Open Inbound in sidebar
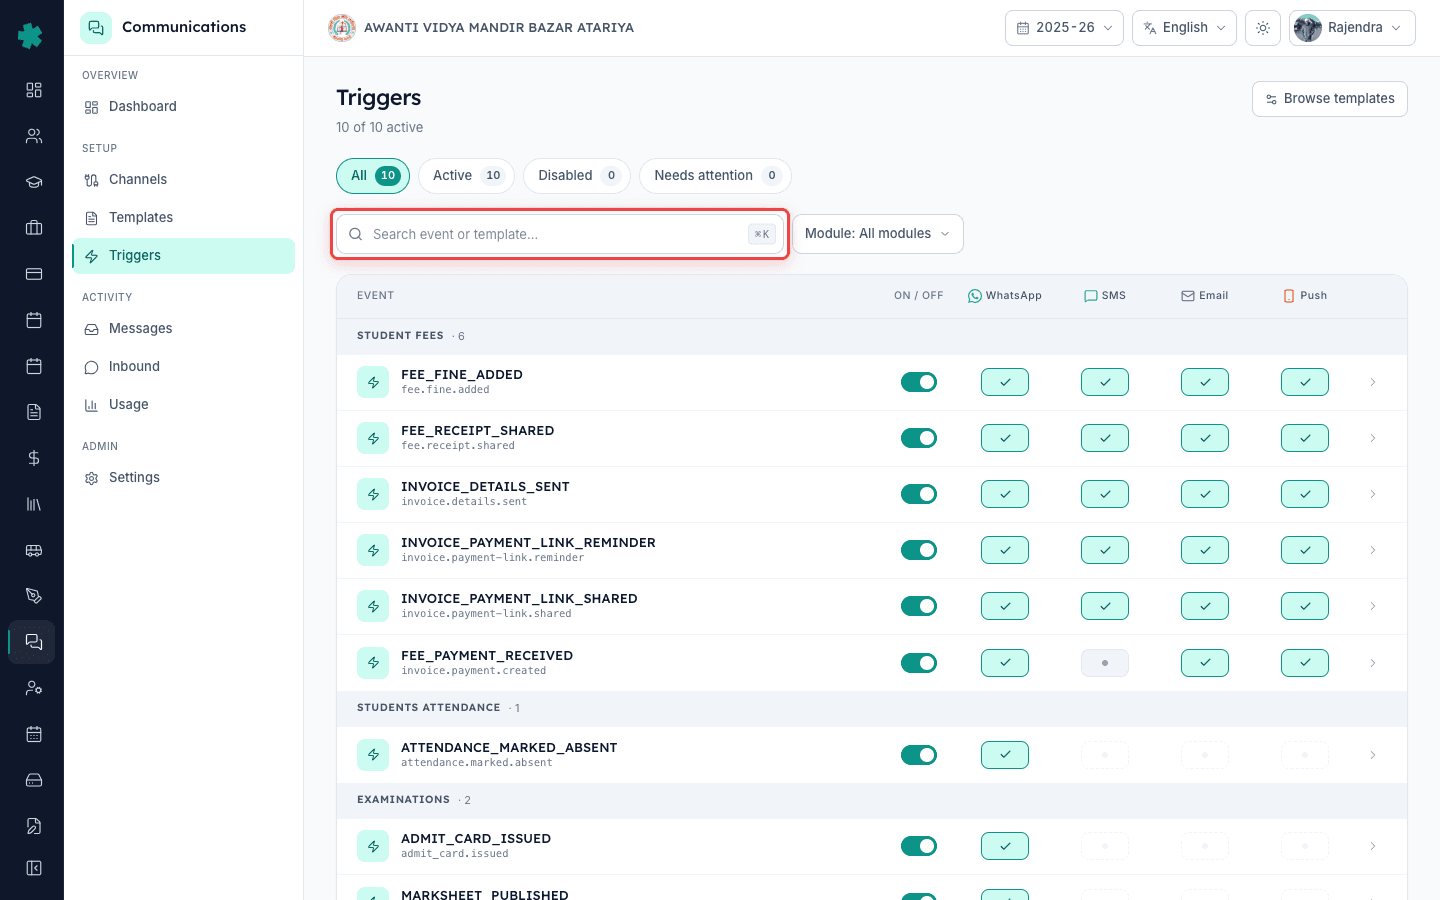This screenshot has height=900, width=1440. click(x=183, y=367)
